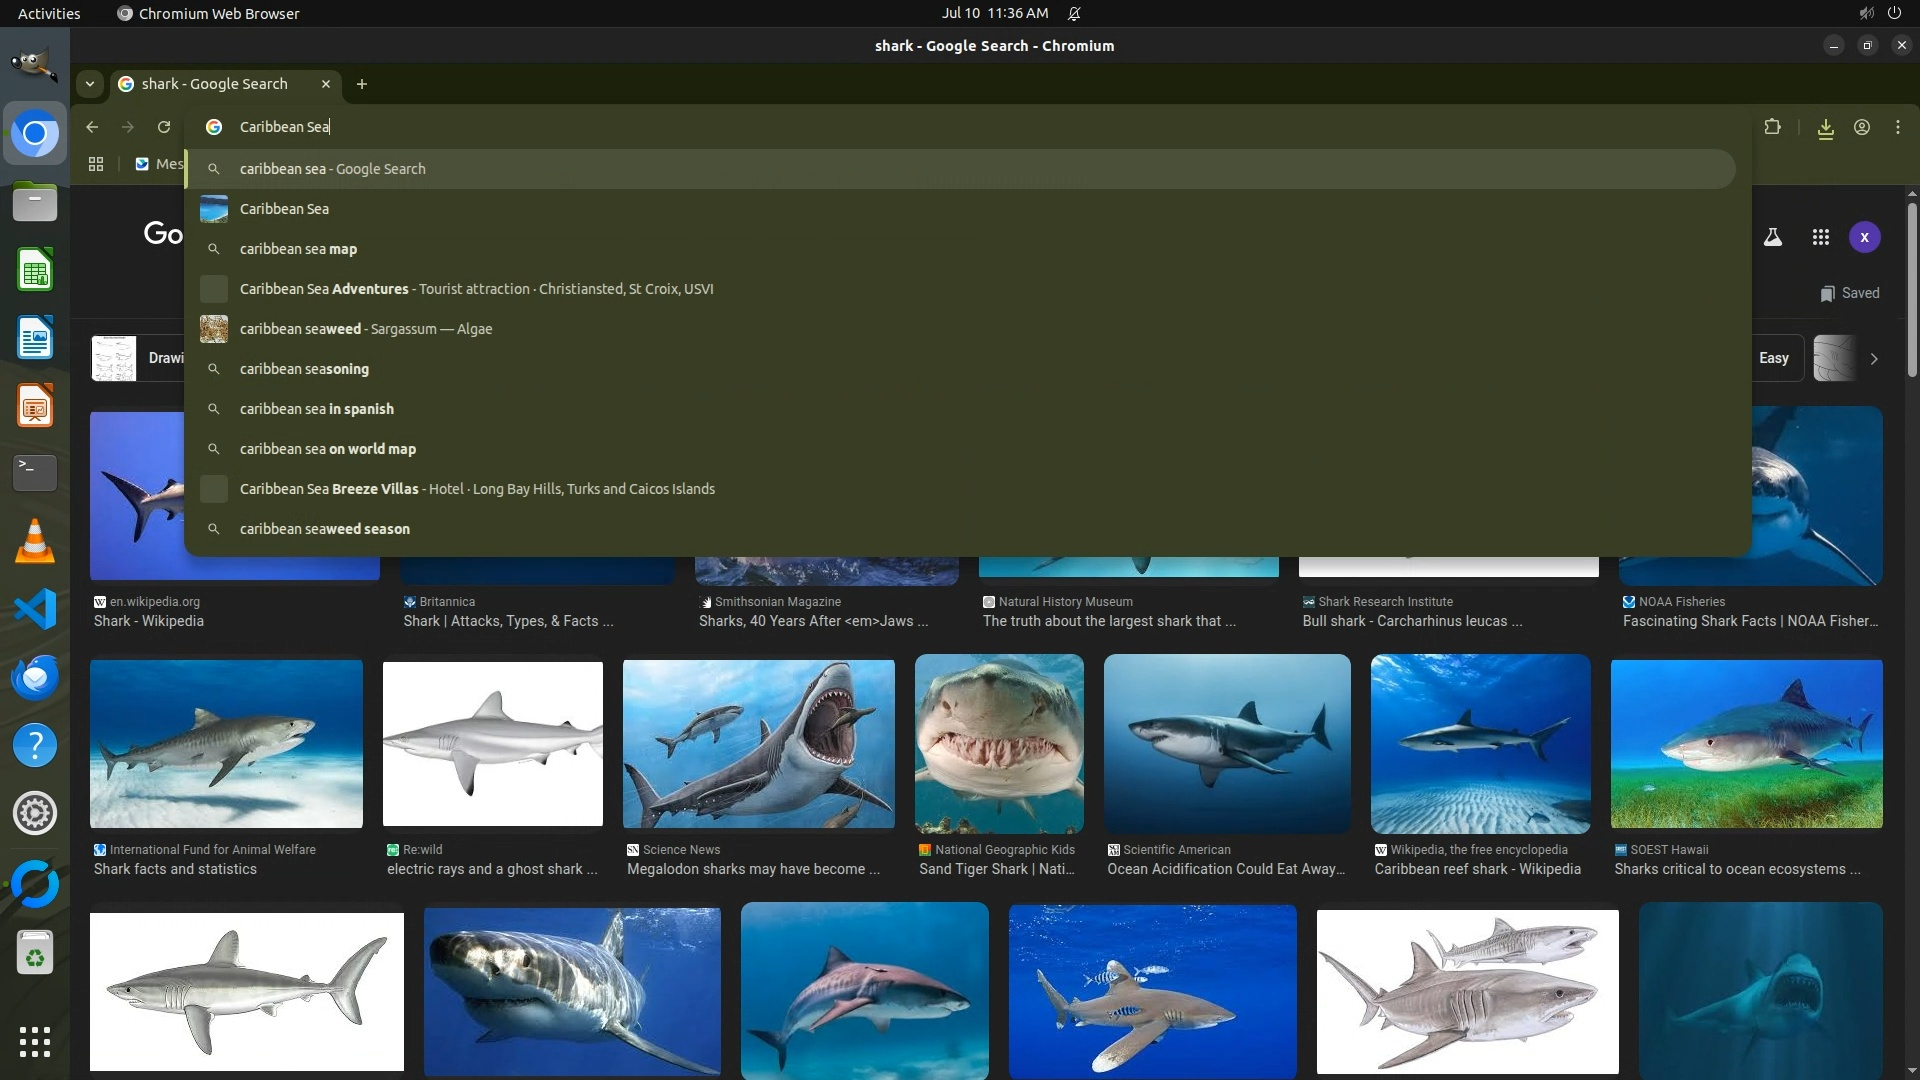Open the Megalodon Science News image thumbnail
The width and height of the screenshot is (1920, 1080).
[x=758, y=743]
